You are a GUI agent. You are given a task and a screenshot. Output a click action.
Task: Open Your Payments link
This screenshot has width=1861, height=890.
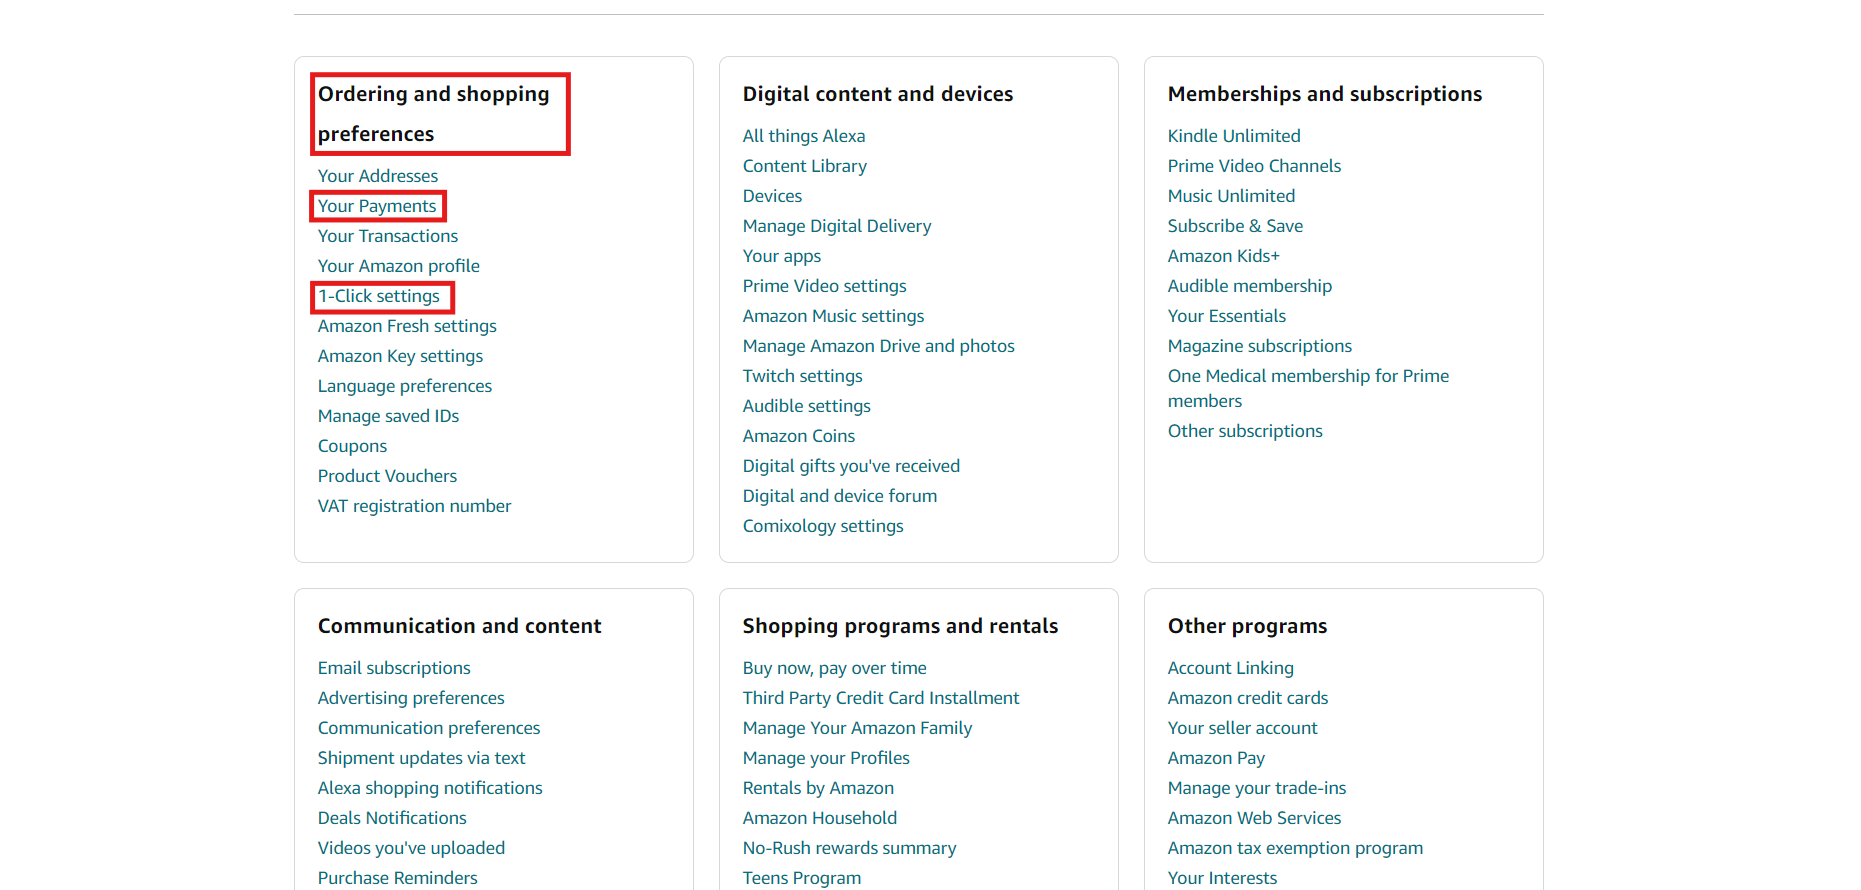click(377, 206)
